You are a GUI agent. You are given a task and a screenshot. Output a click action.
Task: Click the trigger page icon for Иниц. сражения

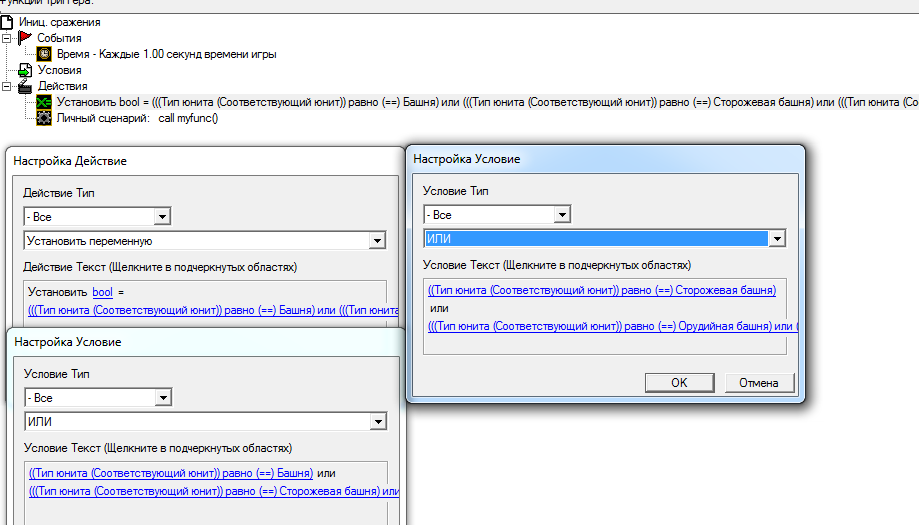coord(6,22)
